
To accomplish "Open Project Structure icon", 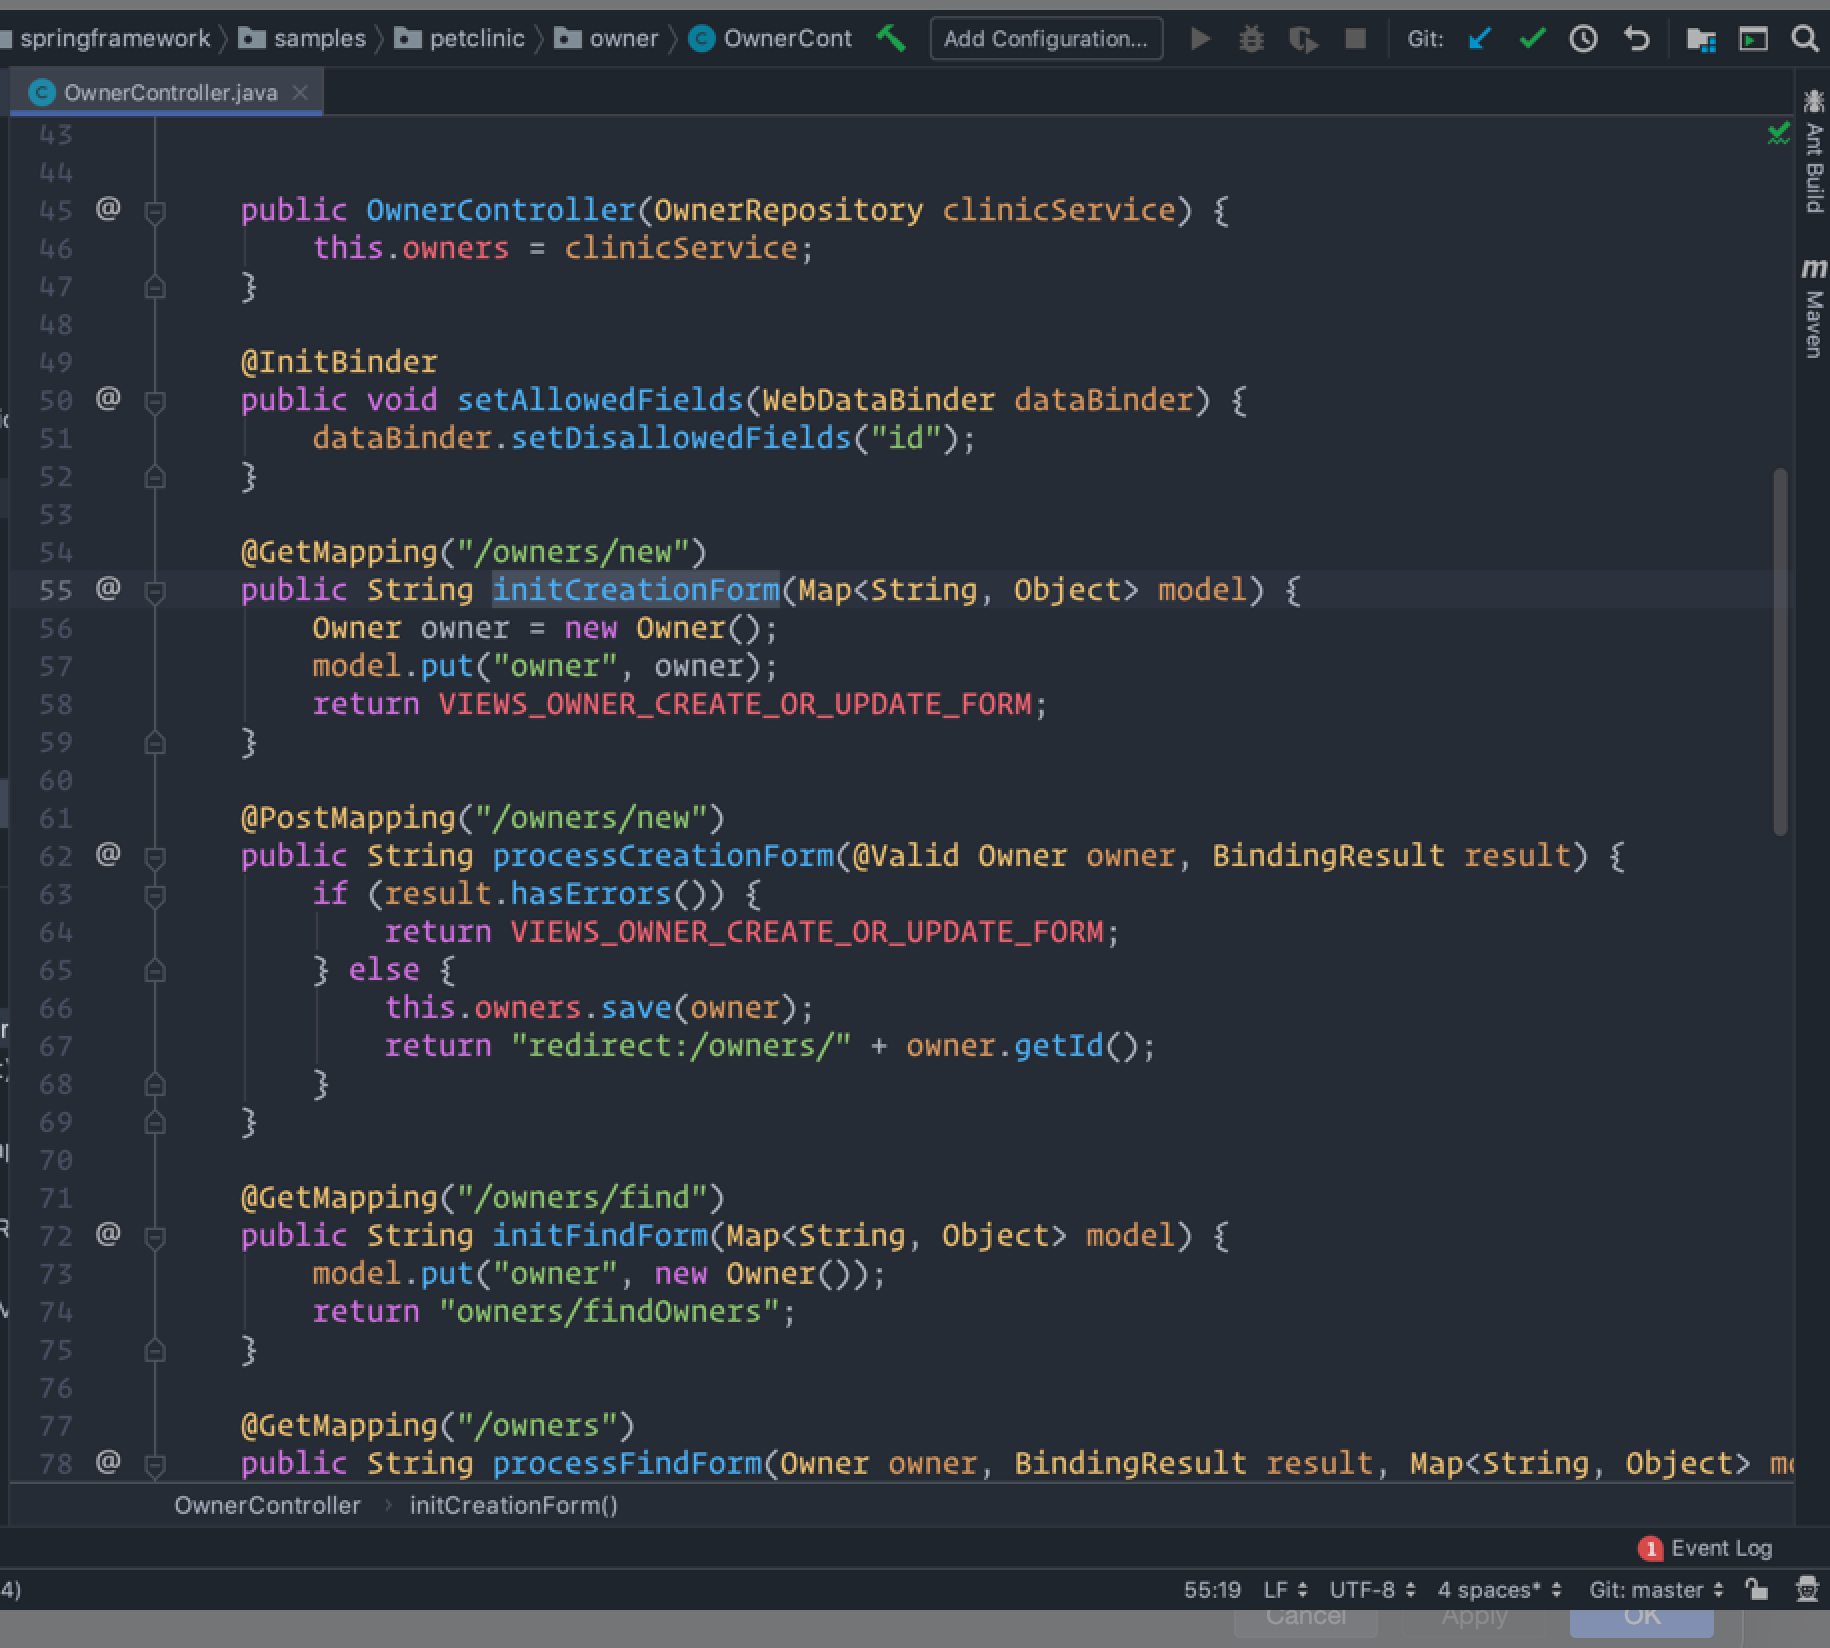I will [x=1701, y=39].
